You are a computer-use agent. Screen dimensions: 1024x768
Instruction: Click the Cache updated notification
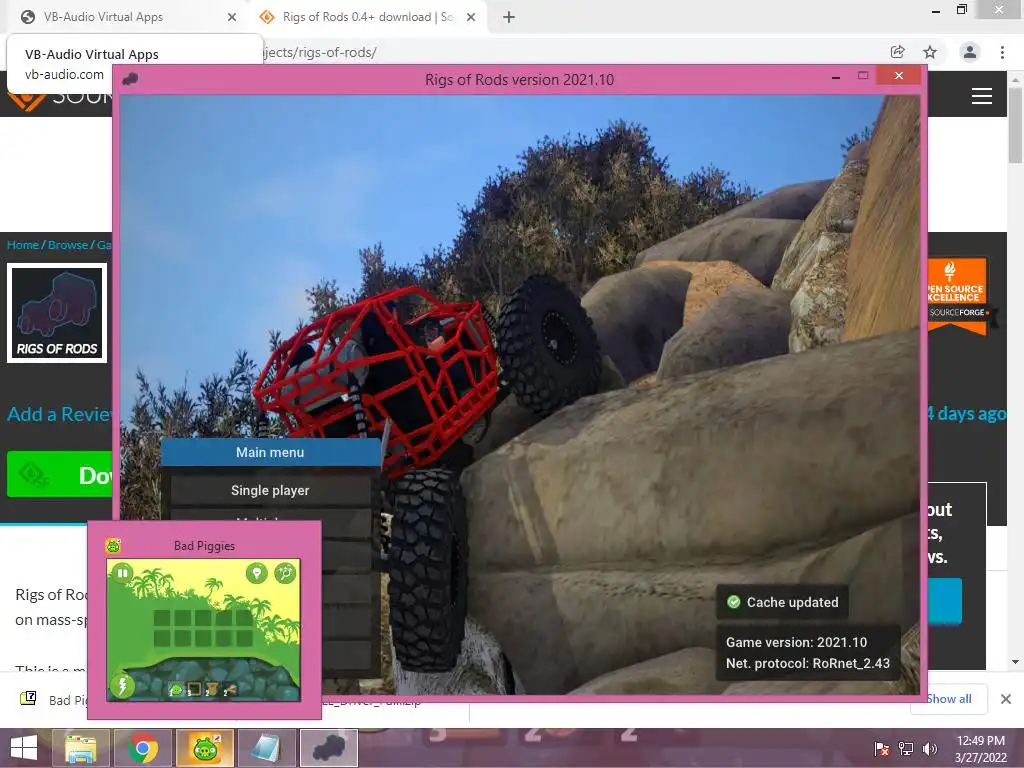coord(783,602)
